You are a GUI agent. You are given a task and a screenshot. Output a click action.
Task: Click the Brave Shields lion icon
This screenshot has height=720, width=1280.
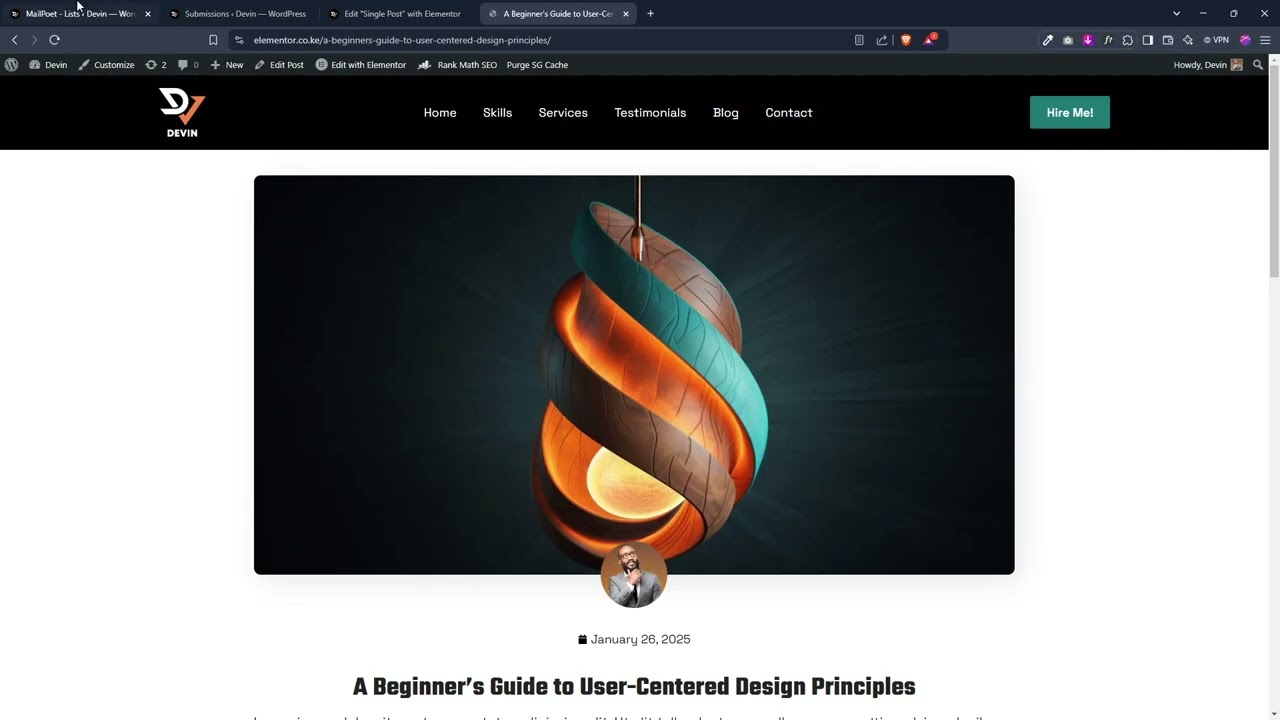click(906, 40)
